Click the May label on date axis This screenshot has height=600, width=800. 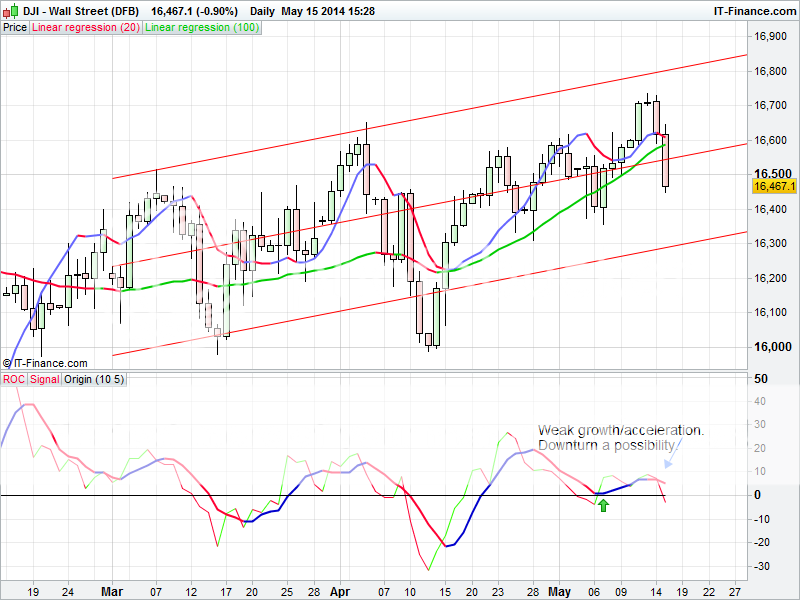tap(560, 591)
